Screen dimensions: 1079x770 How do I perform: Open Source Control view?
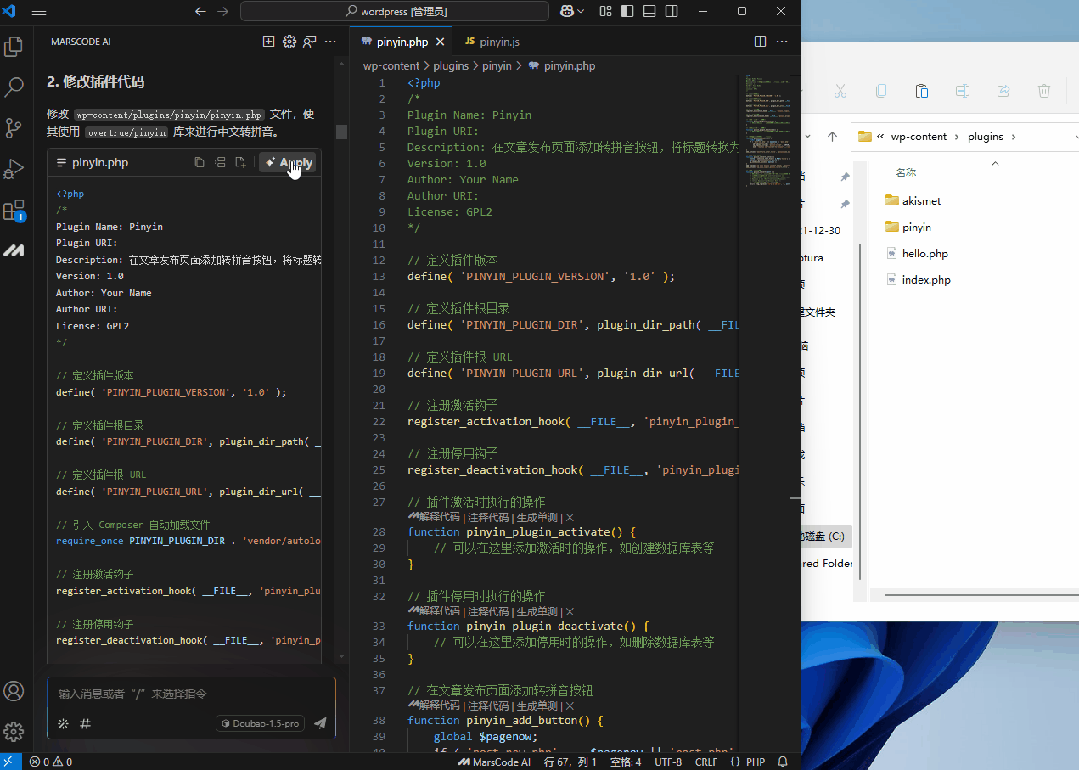coord(14,128)
